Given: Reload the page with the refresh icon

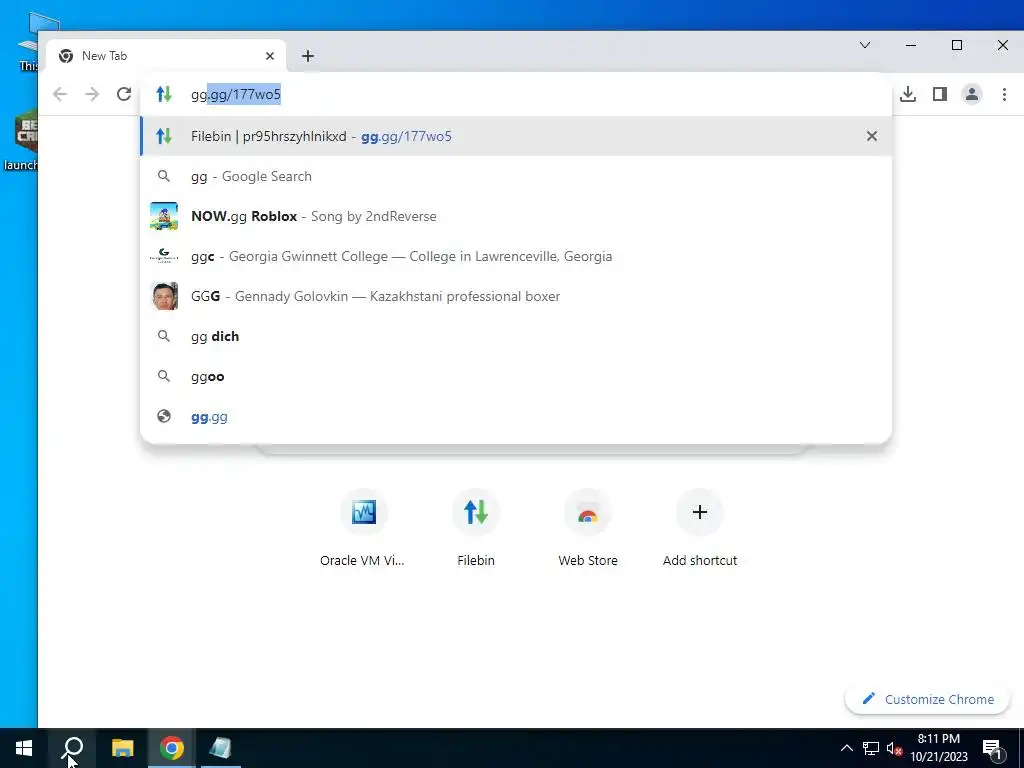Looking at the screenshot, I should click(x=123, y=94).
